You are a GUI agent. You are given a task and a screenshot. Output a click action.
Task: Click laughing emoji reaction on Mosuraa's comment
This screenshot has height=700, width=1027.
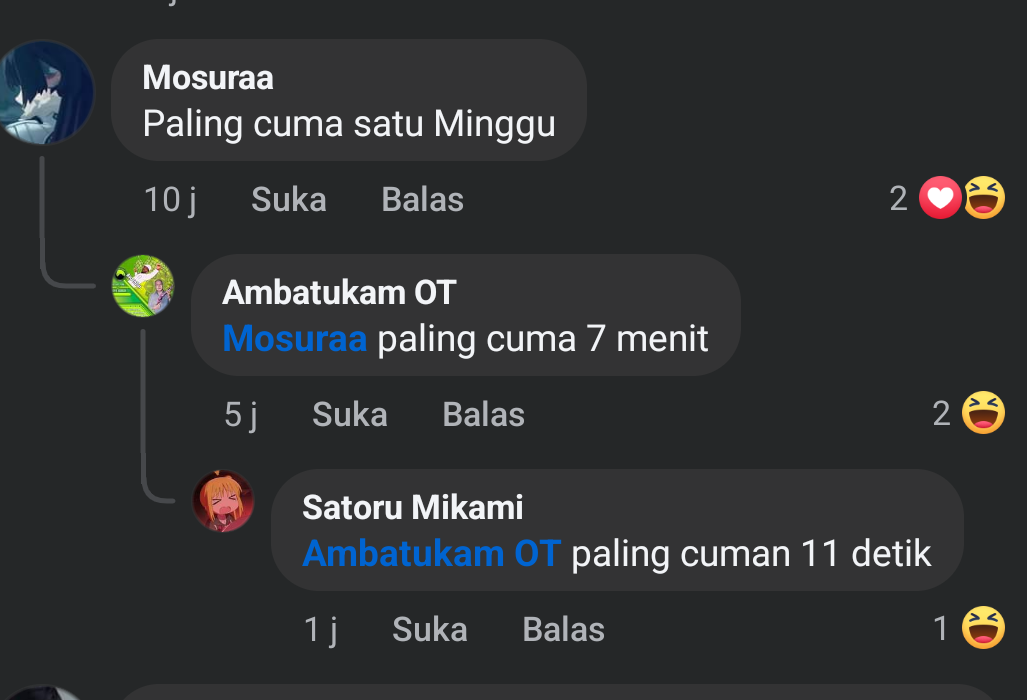coord(984,198)
